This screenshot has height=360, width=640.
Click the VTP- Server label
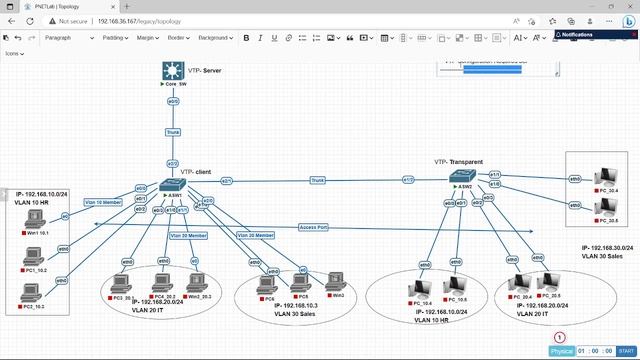204,71
